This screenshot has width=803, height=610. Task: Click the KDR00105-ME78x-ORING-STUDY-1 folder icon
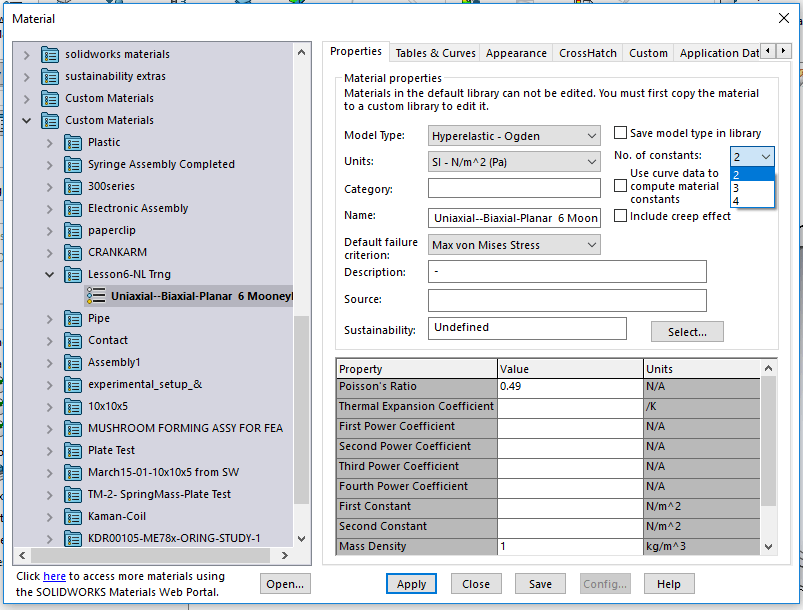tap(73, 539)
